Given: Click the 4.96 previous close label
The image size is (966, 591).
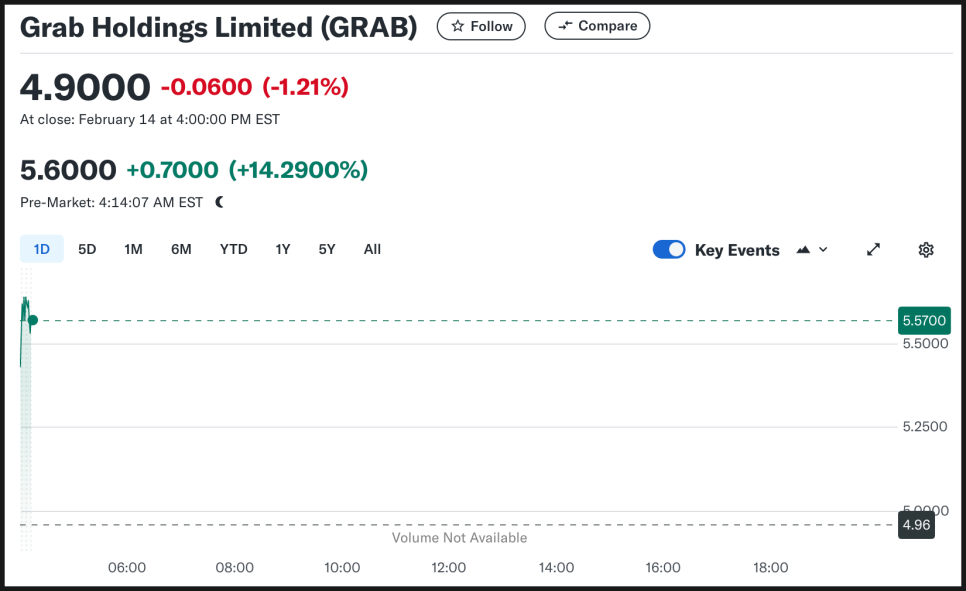Looking at the screenshot, I should (916, 525).
